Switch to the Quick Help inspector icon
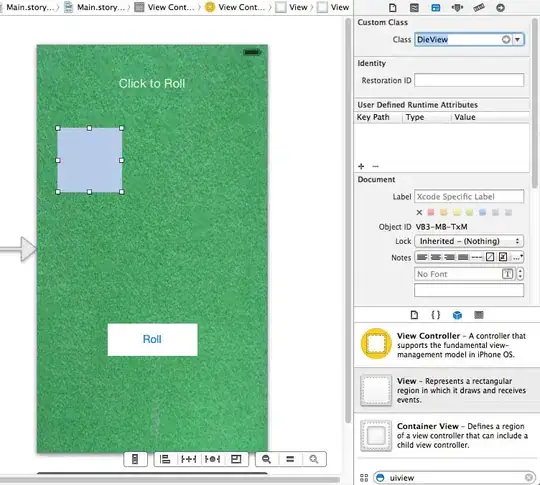540x485 pixels. [414, 8]
